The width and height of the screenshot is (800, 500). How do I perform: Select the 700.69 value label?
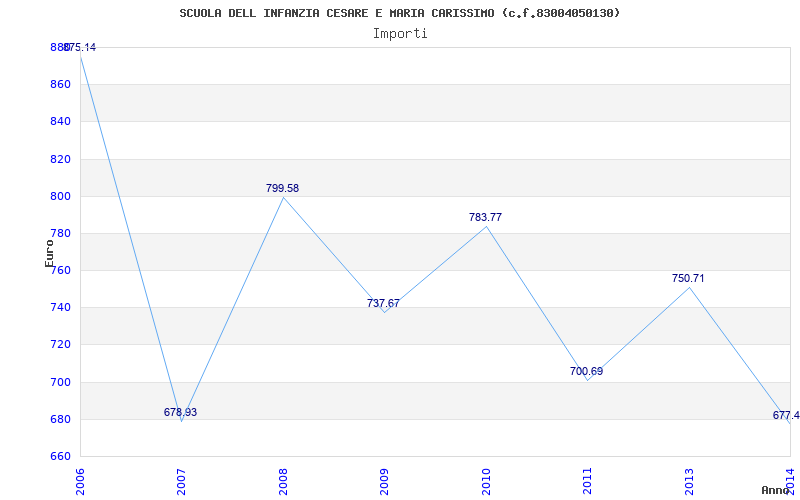pyautogui.click(x=586, y=371)
